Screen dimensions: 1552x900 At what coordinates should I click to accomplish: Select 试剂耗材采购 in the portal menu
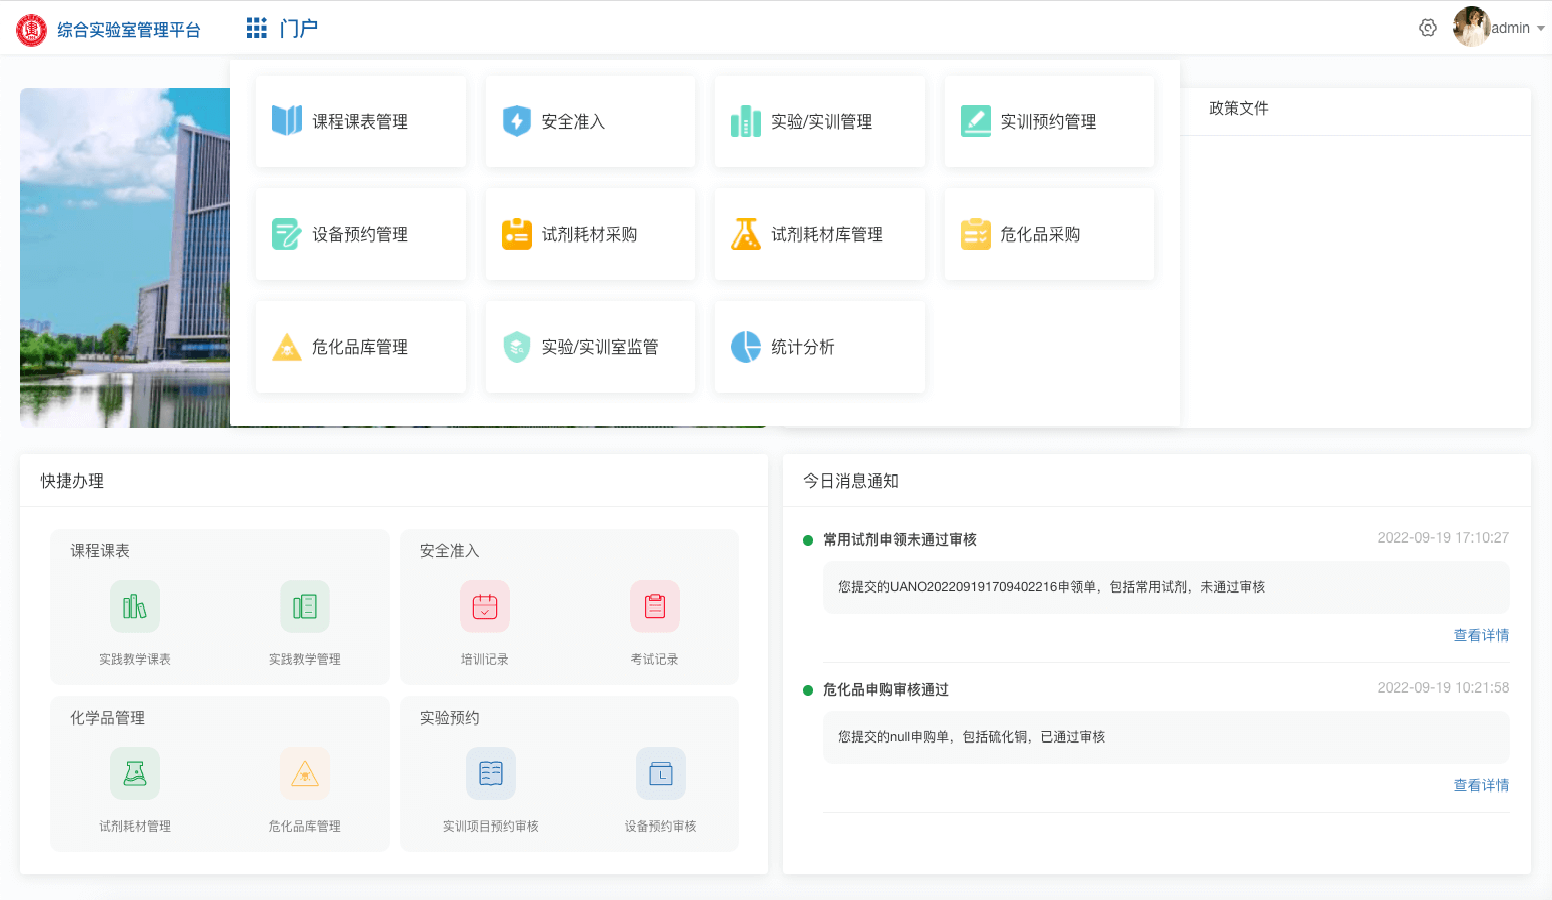(590, 234)
